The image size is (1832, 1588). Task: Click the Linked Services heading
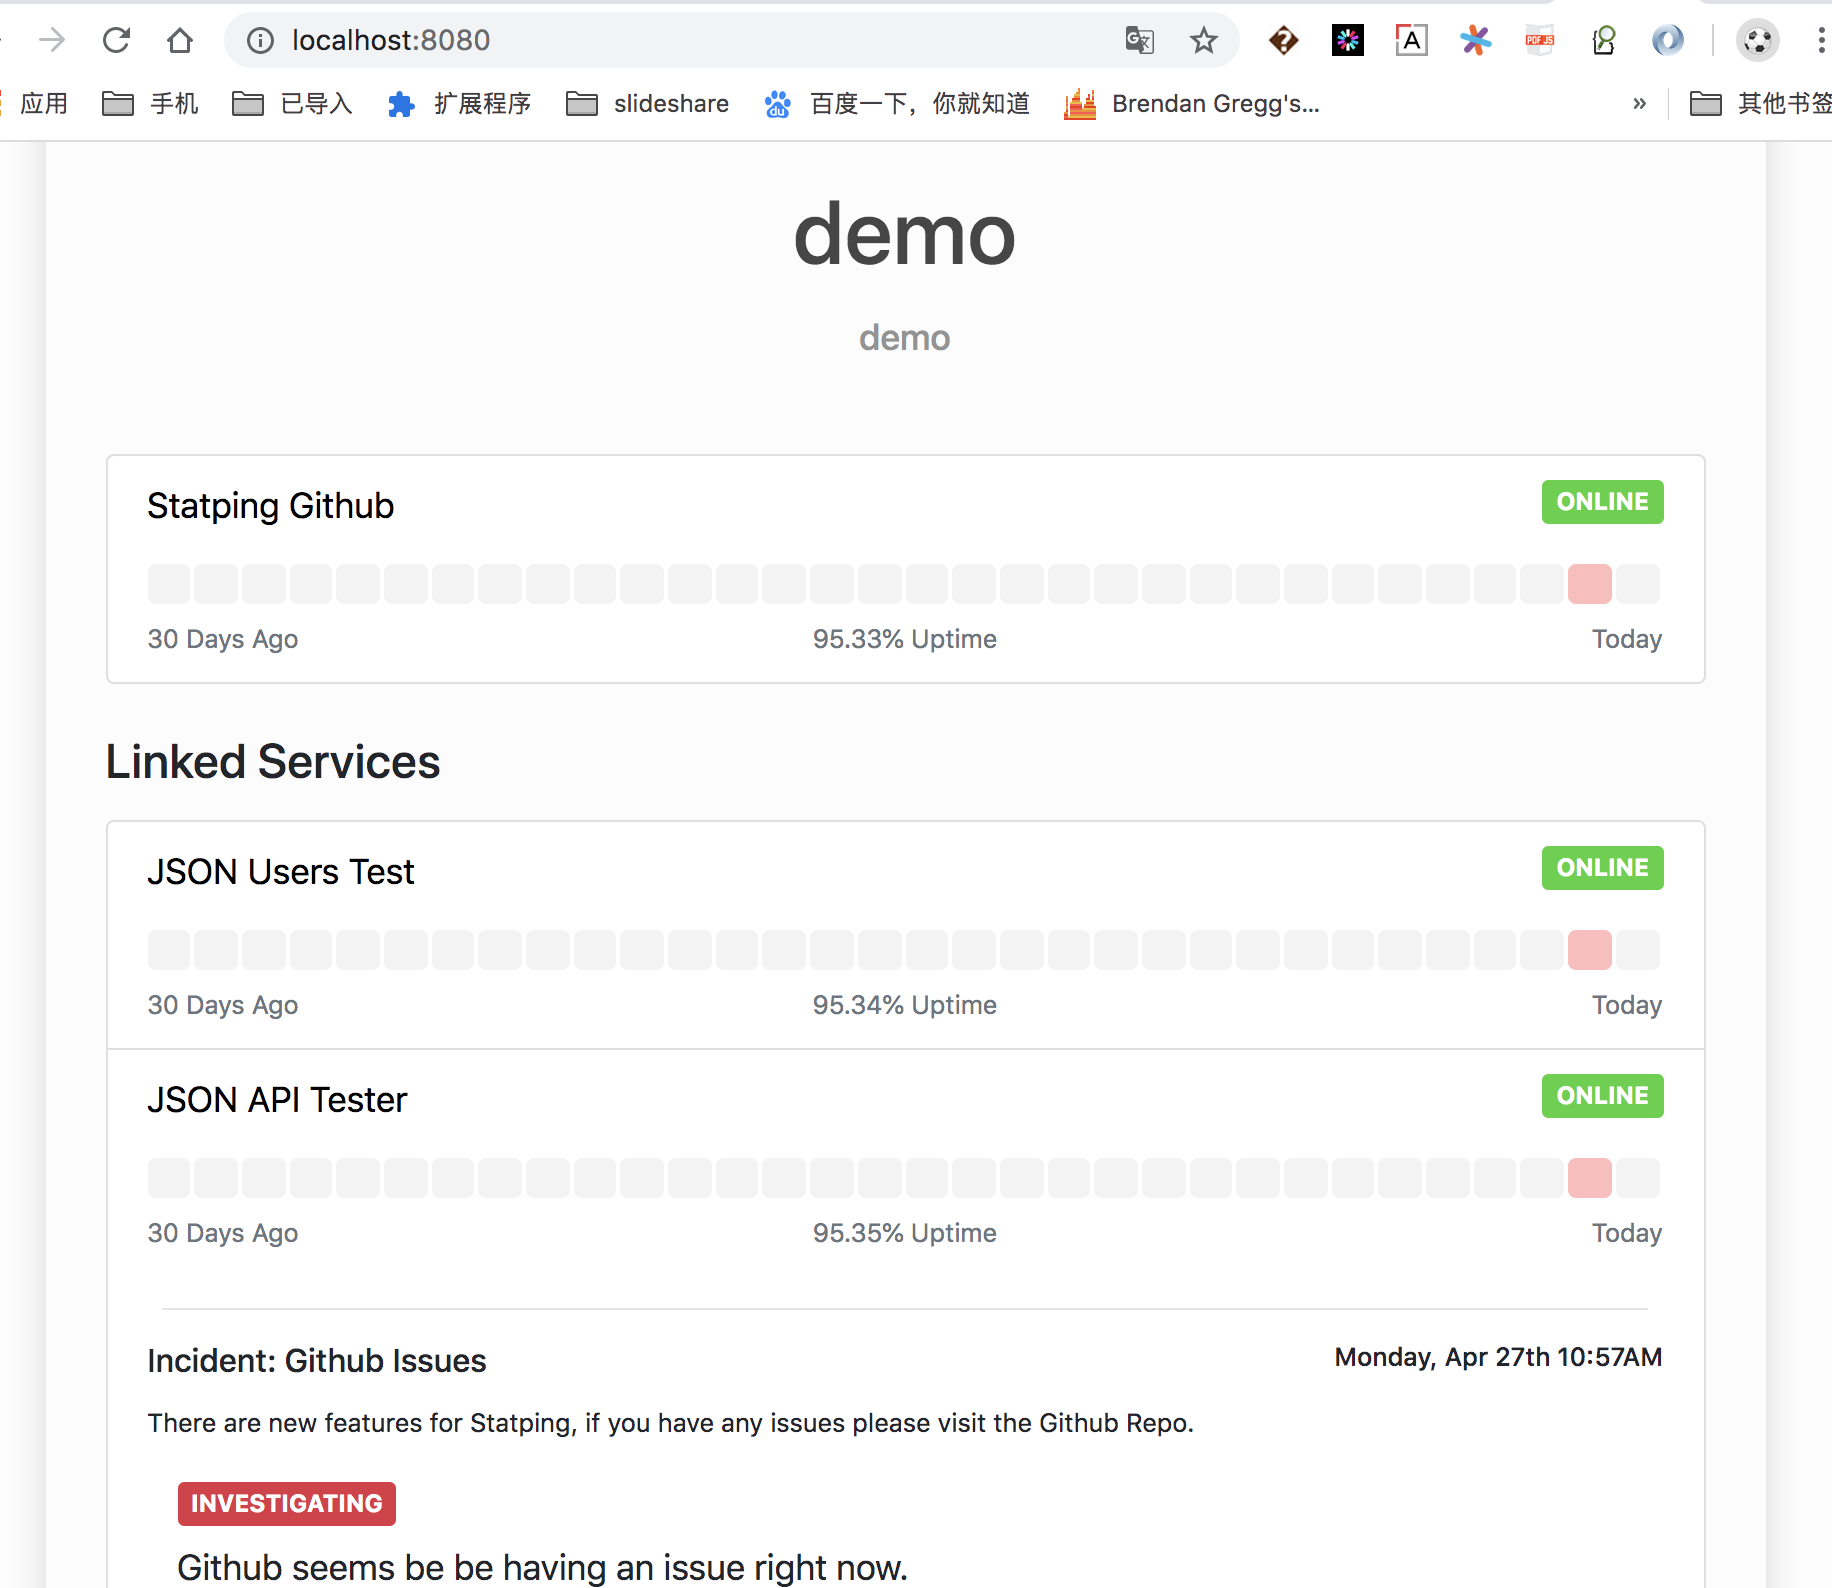[x=273, y=762]
